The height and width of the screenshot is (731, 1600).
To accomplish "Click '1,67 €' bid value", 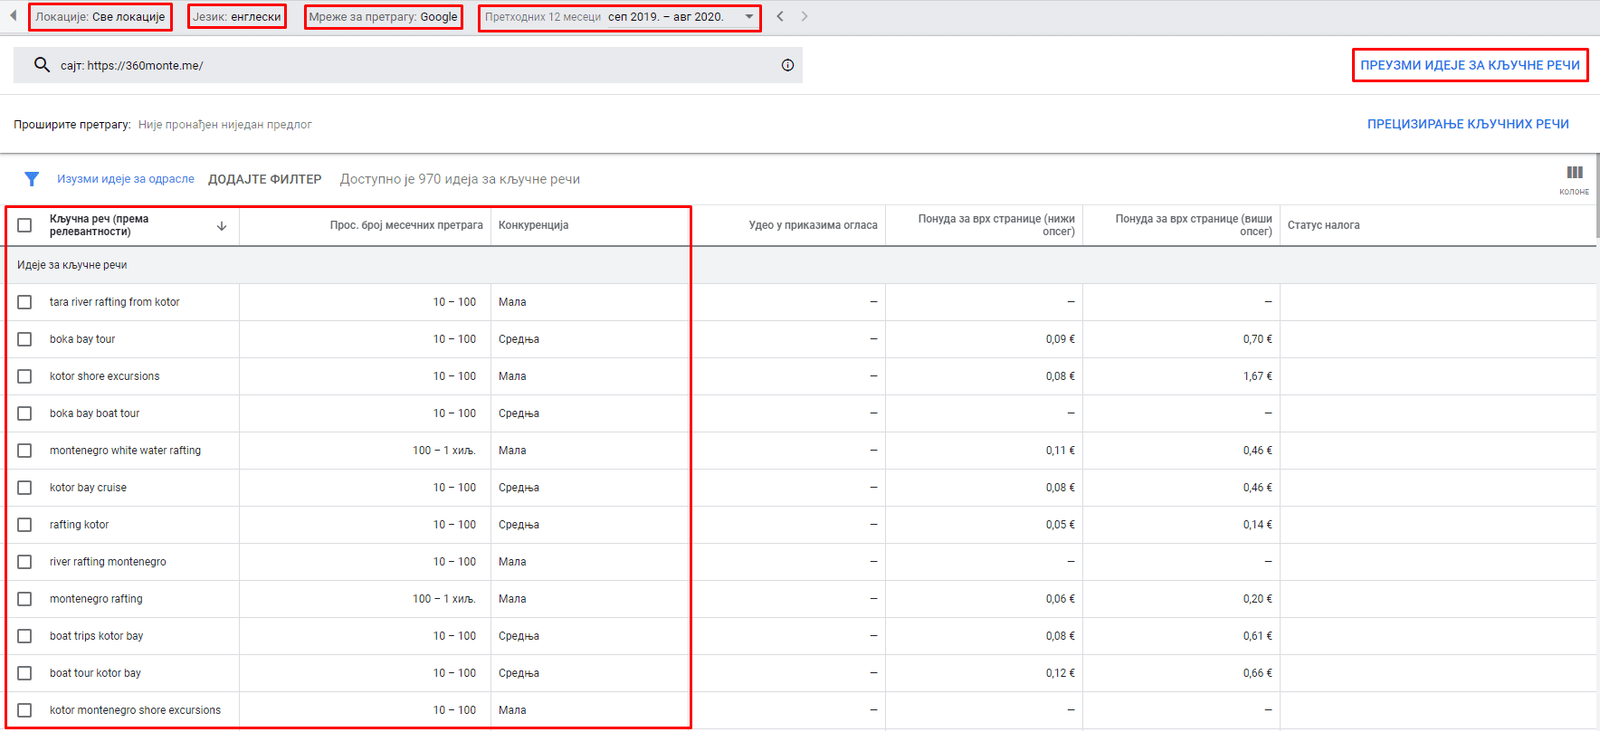I will coord(1258,376).
